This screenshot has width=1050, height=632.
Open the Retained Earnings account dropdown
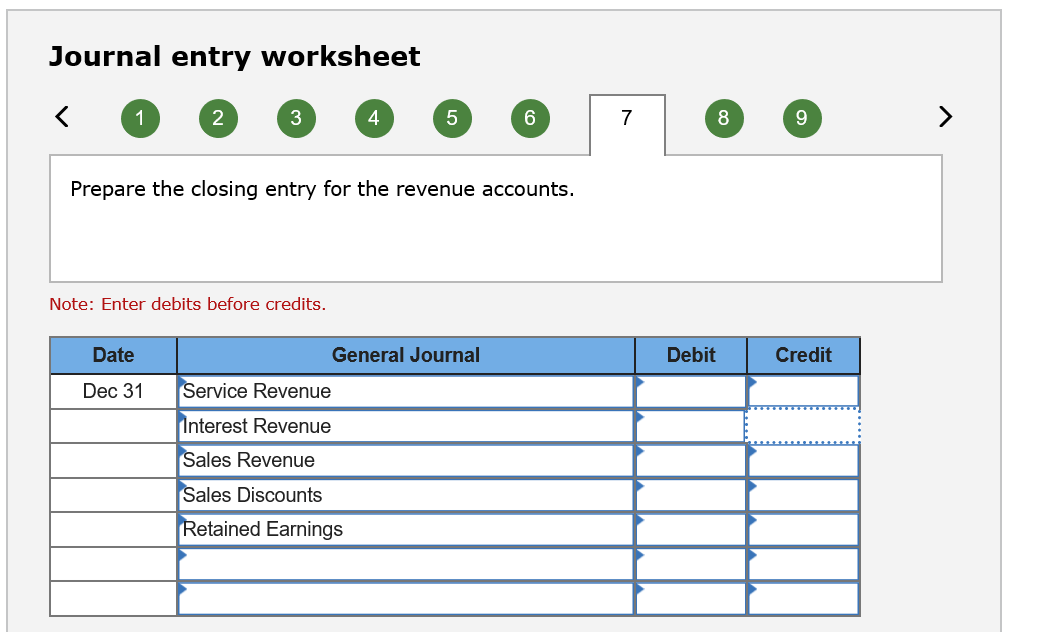point(406,530)
